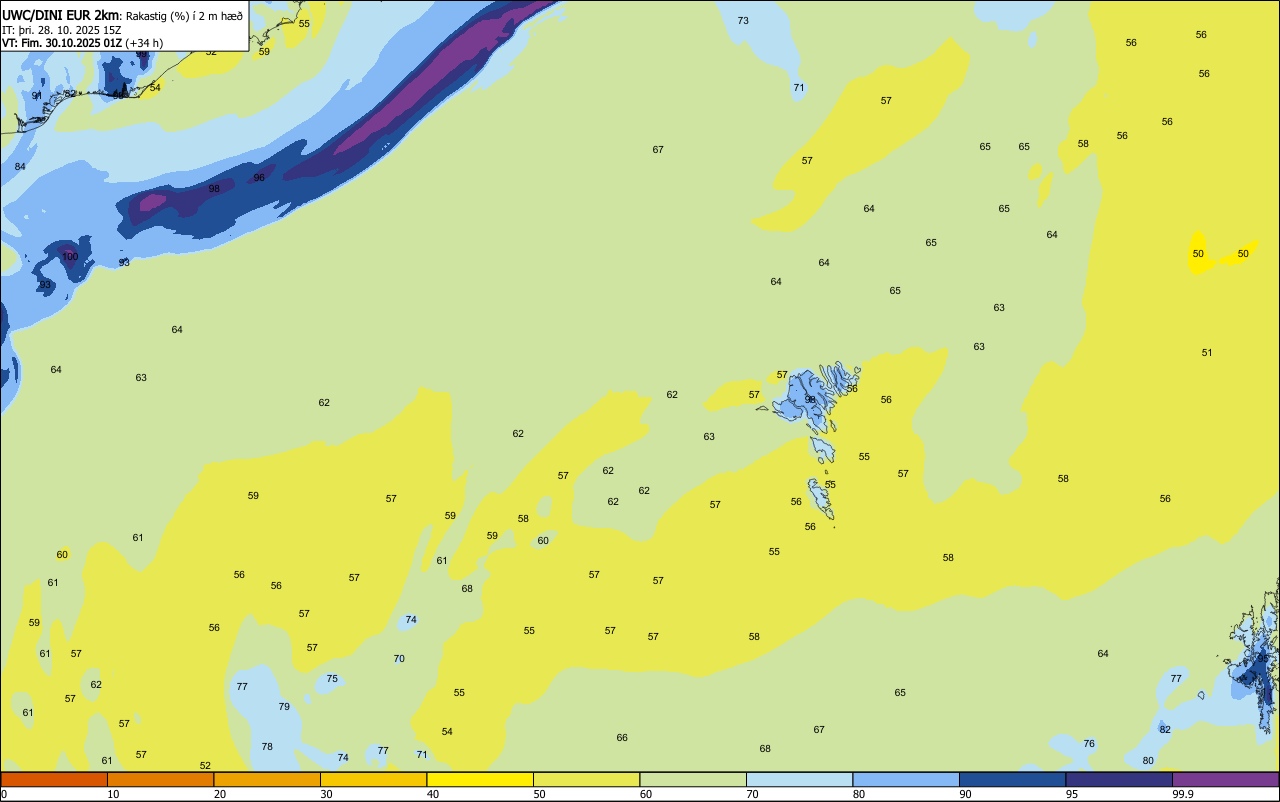Click the '73' value at top of map

(x=743, y=21)
